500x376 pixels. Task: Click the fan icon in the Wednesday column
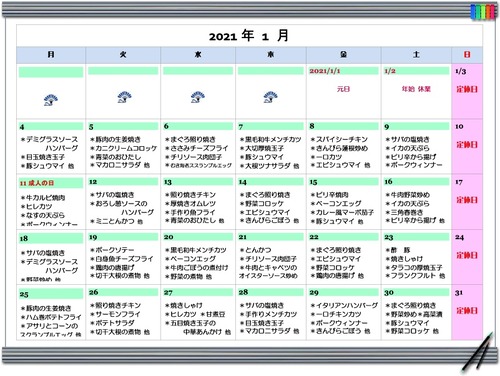click(x=198, y=97)
